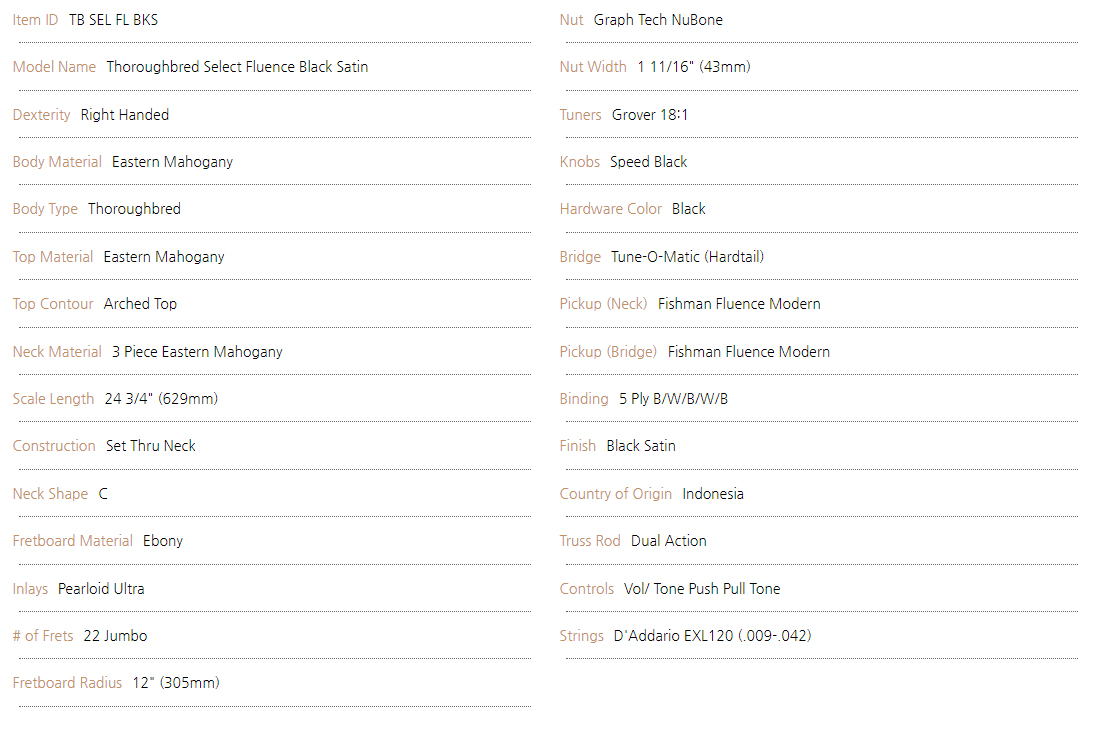Click the 'Model Name' label
This screenshot has height=739, width=1106.
point(54,67)
